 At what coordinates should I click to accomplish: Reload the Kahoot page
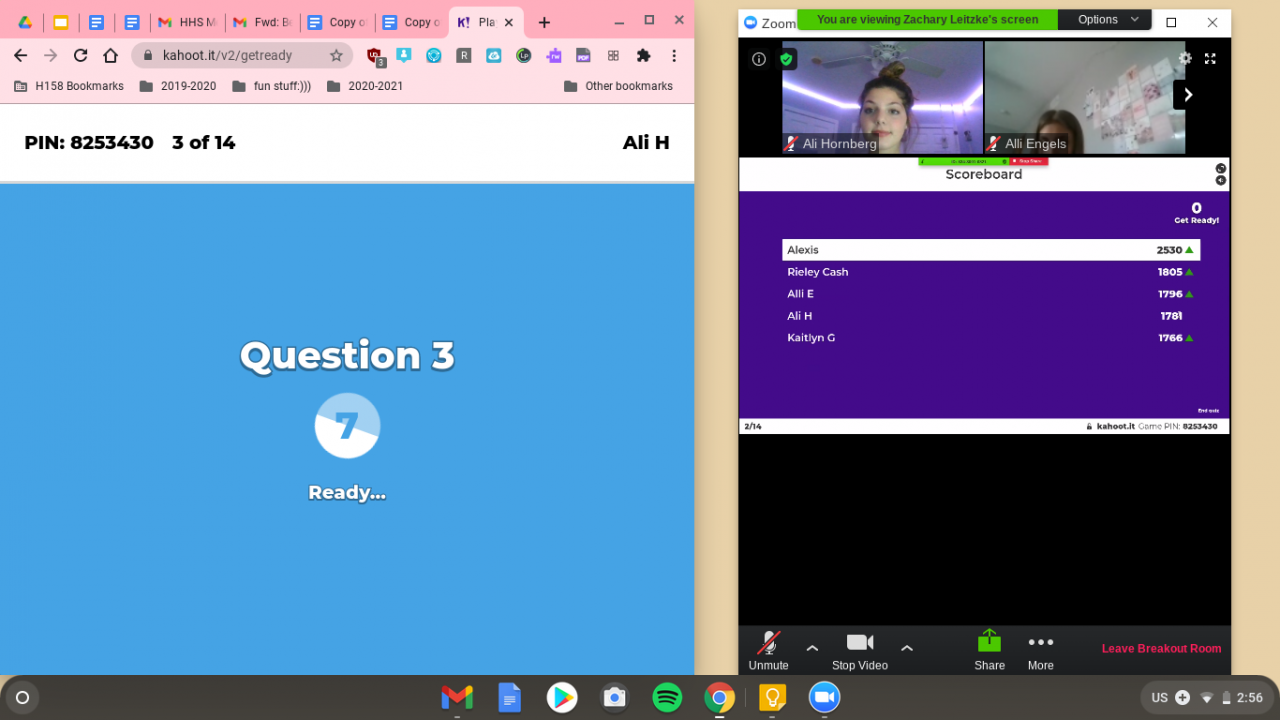81,56
